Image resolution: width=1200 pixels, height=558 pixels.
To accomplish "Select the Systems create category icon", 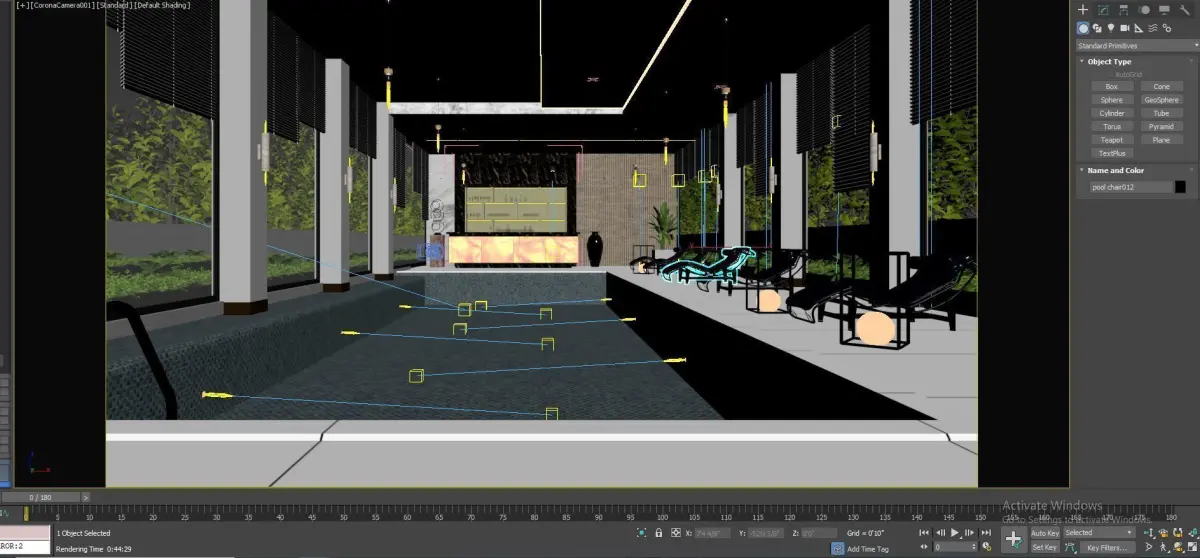I will coord(1167,28).
